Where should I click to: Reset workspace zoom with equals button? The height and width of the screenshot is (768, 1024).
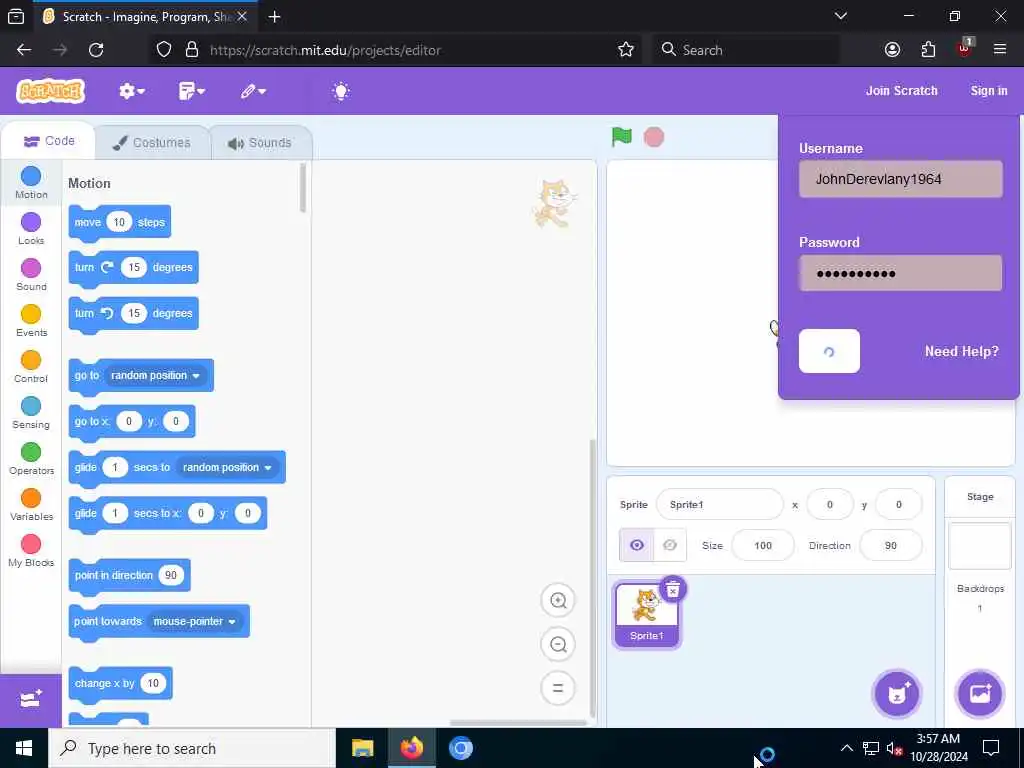point(558,688)
